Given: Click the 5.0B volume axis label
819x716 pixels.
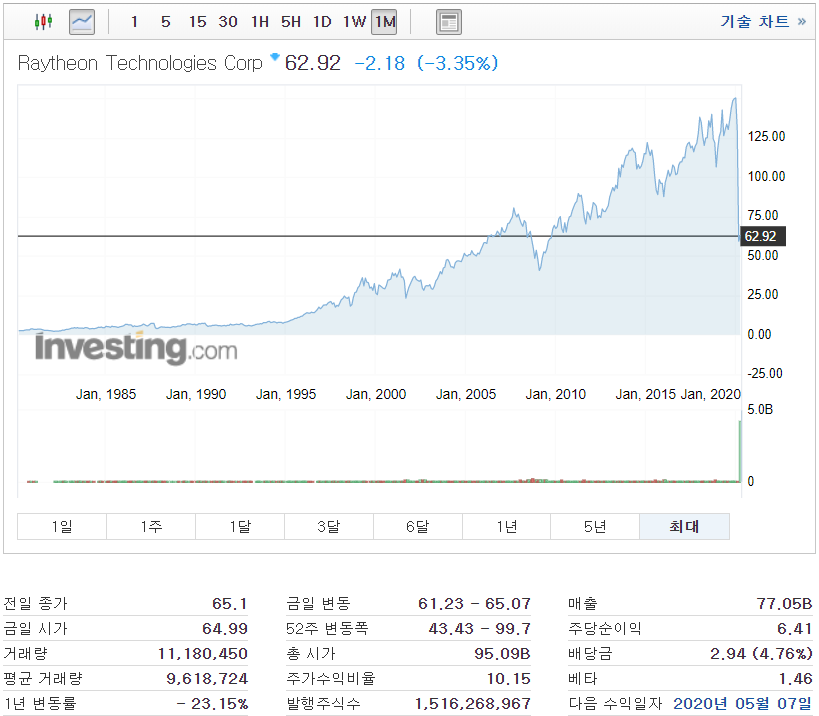Looking at the screenshot, I should point(760,409).
